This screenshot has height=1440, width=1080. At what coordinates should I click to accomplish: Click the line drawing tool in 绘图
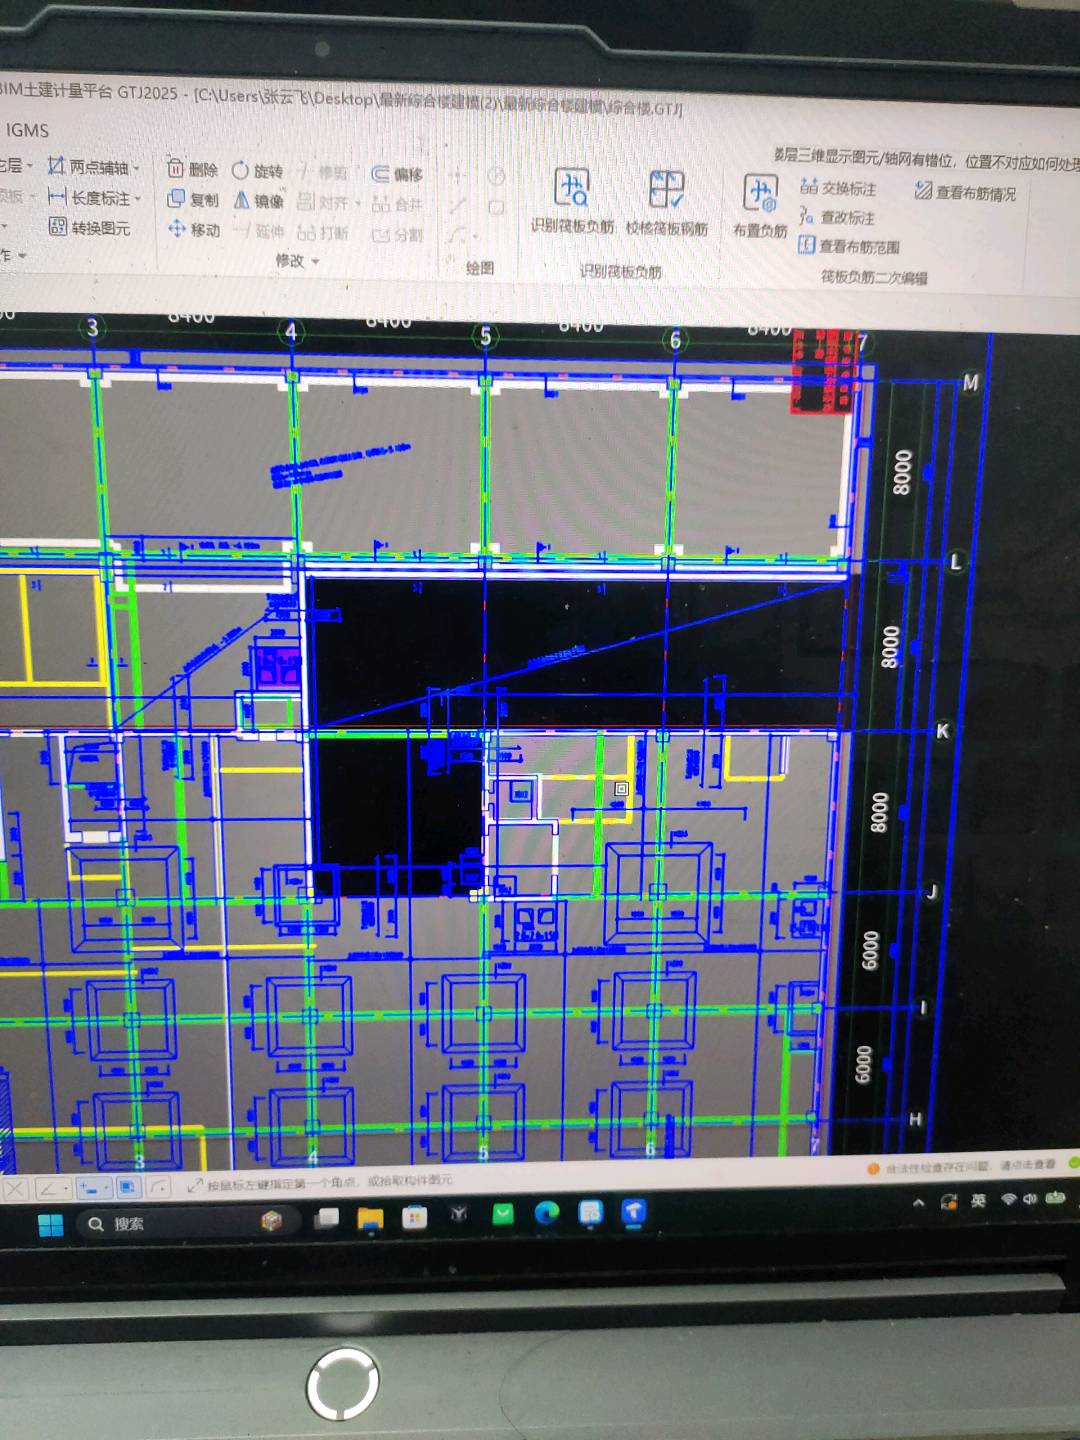coord(457,207)
